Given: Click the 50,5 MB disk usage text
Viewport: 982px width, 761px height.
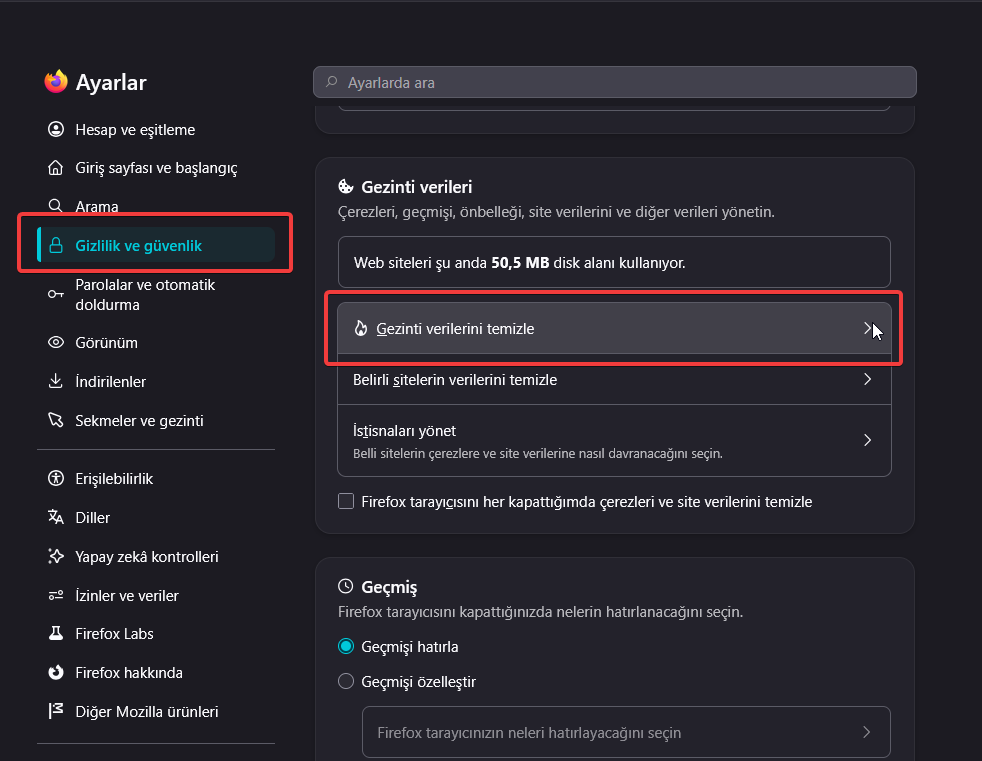Looking at the screenshot, I should click(520, 262).
